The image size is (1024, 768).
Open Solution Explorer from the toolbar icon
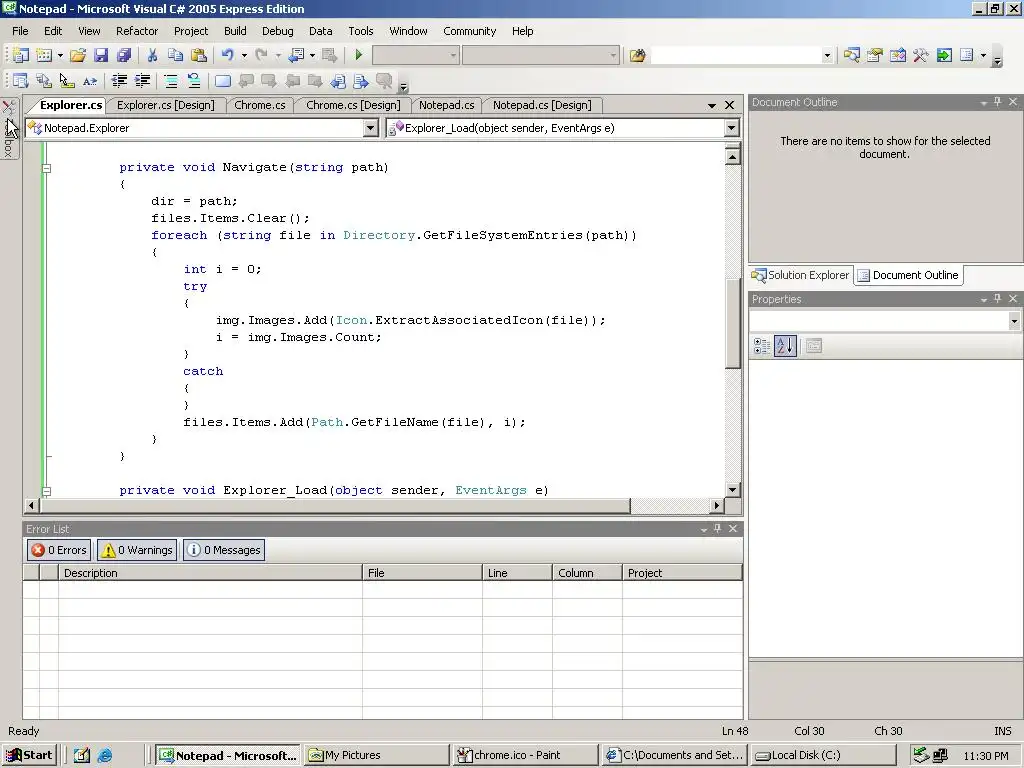coord(851,56)
